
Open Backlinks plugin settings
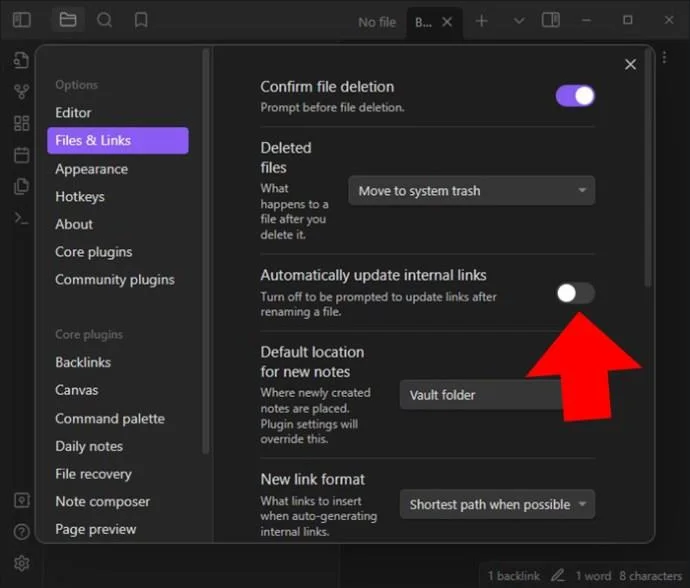coord(117,362)
